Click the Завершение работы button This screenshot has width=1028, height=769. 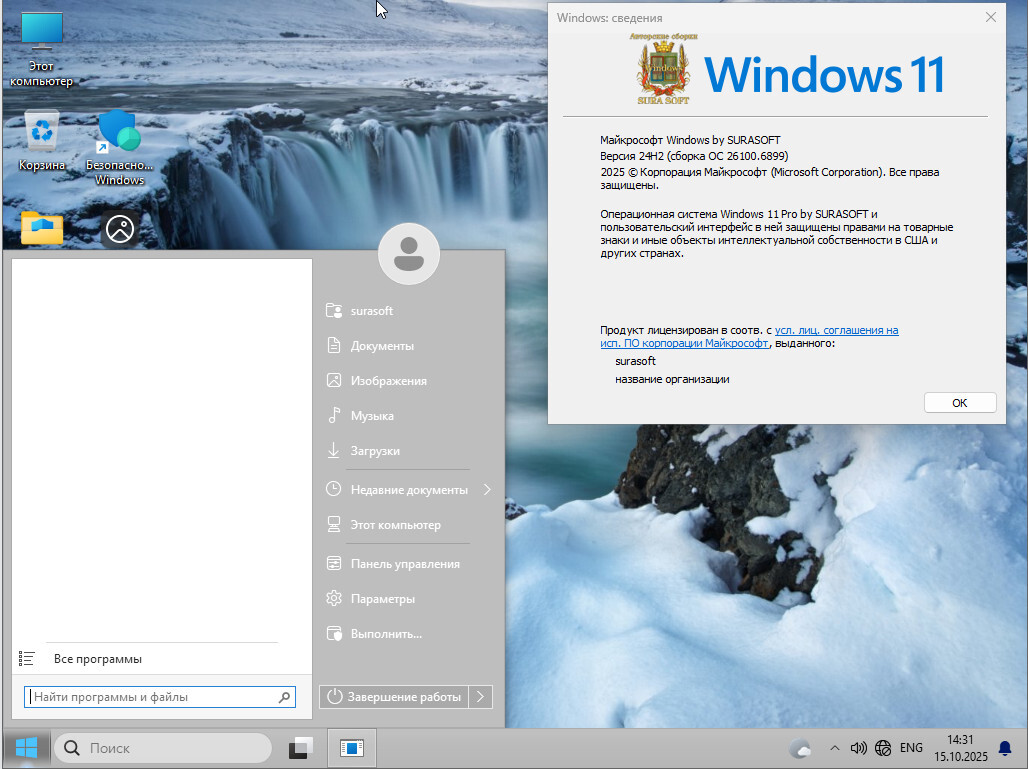point(394,697)
